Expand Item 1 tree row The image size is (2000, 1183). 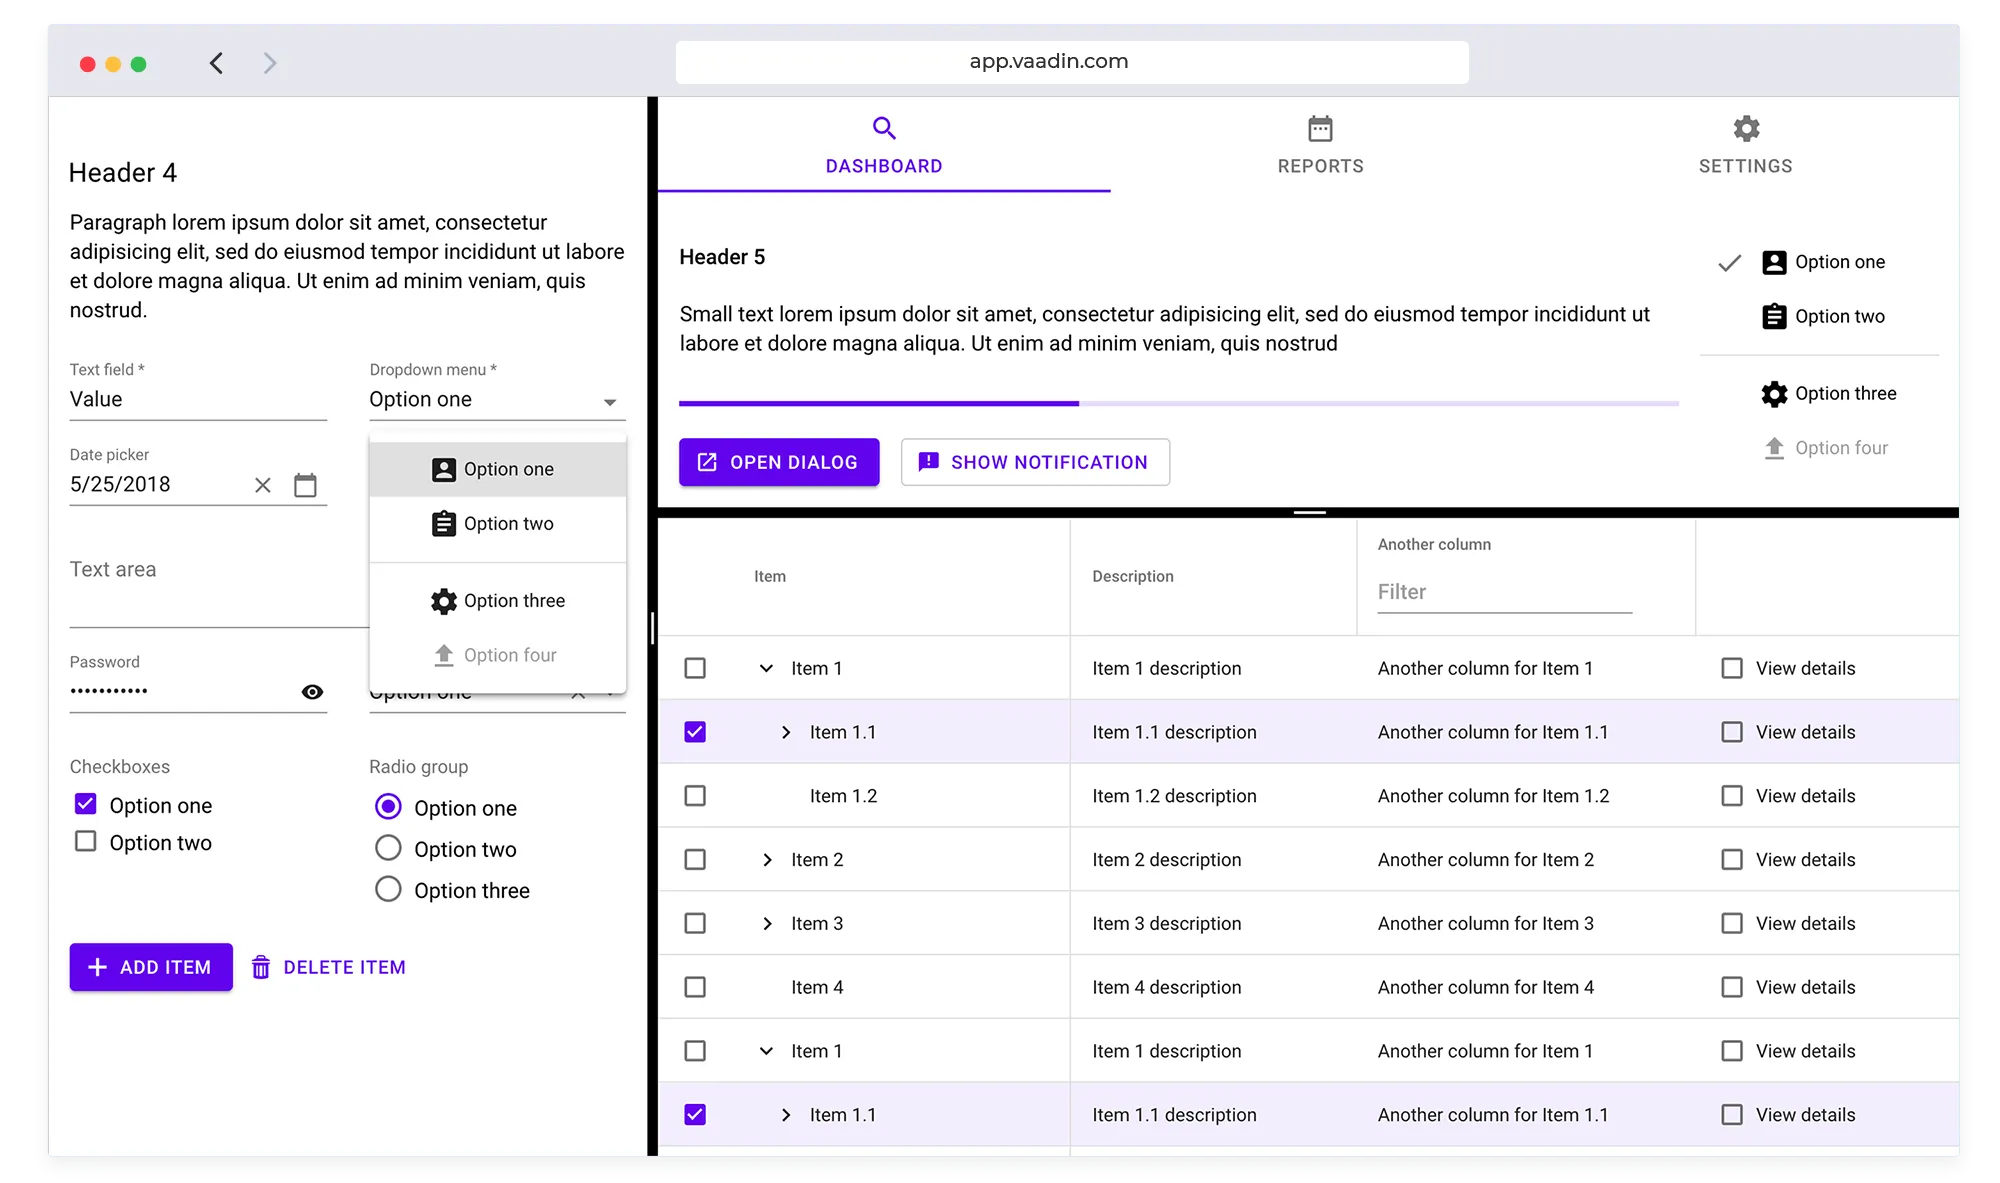768,668
